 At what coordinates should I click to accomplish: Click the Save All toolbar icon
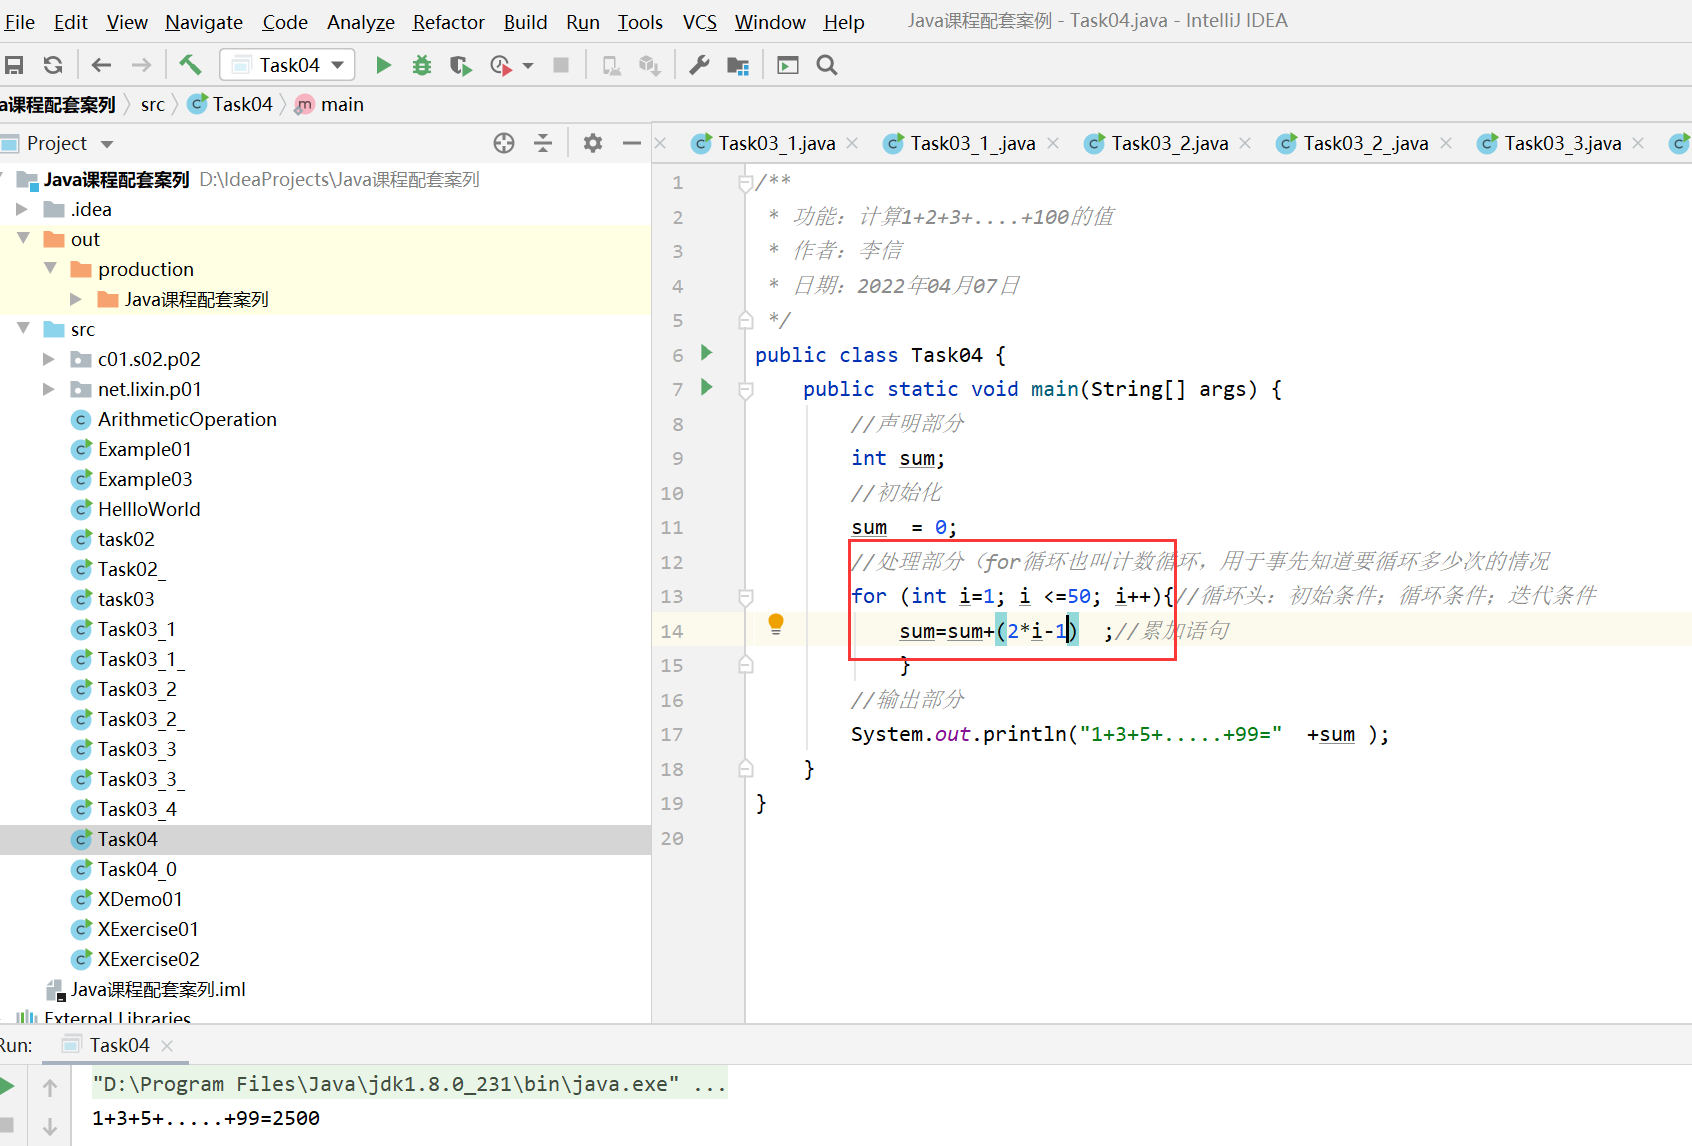coord(14,65)
